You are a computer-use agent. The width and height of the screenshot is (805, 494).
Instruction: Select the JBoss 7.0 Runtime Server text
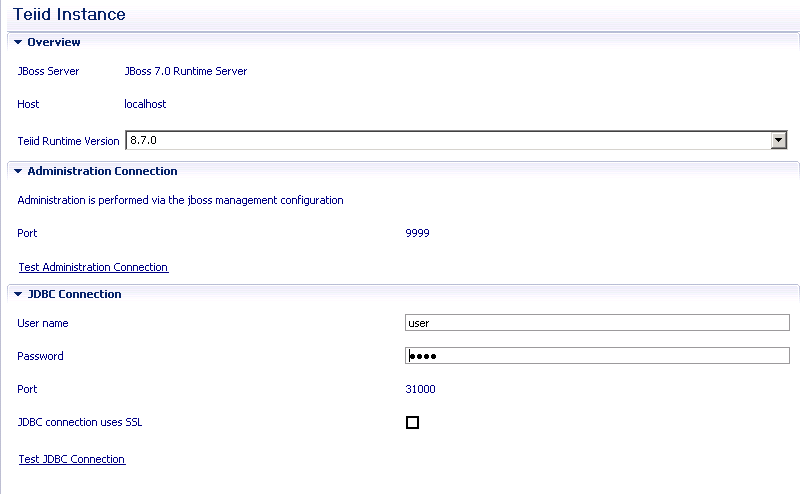pos(185,71)
